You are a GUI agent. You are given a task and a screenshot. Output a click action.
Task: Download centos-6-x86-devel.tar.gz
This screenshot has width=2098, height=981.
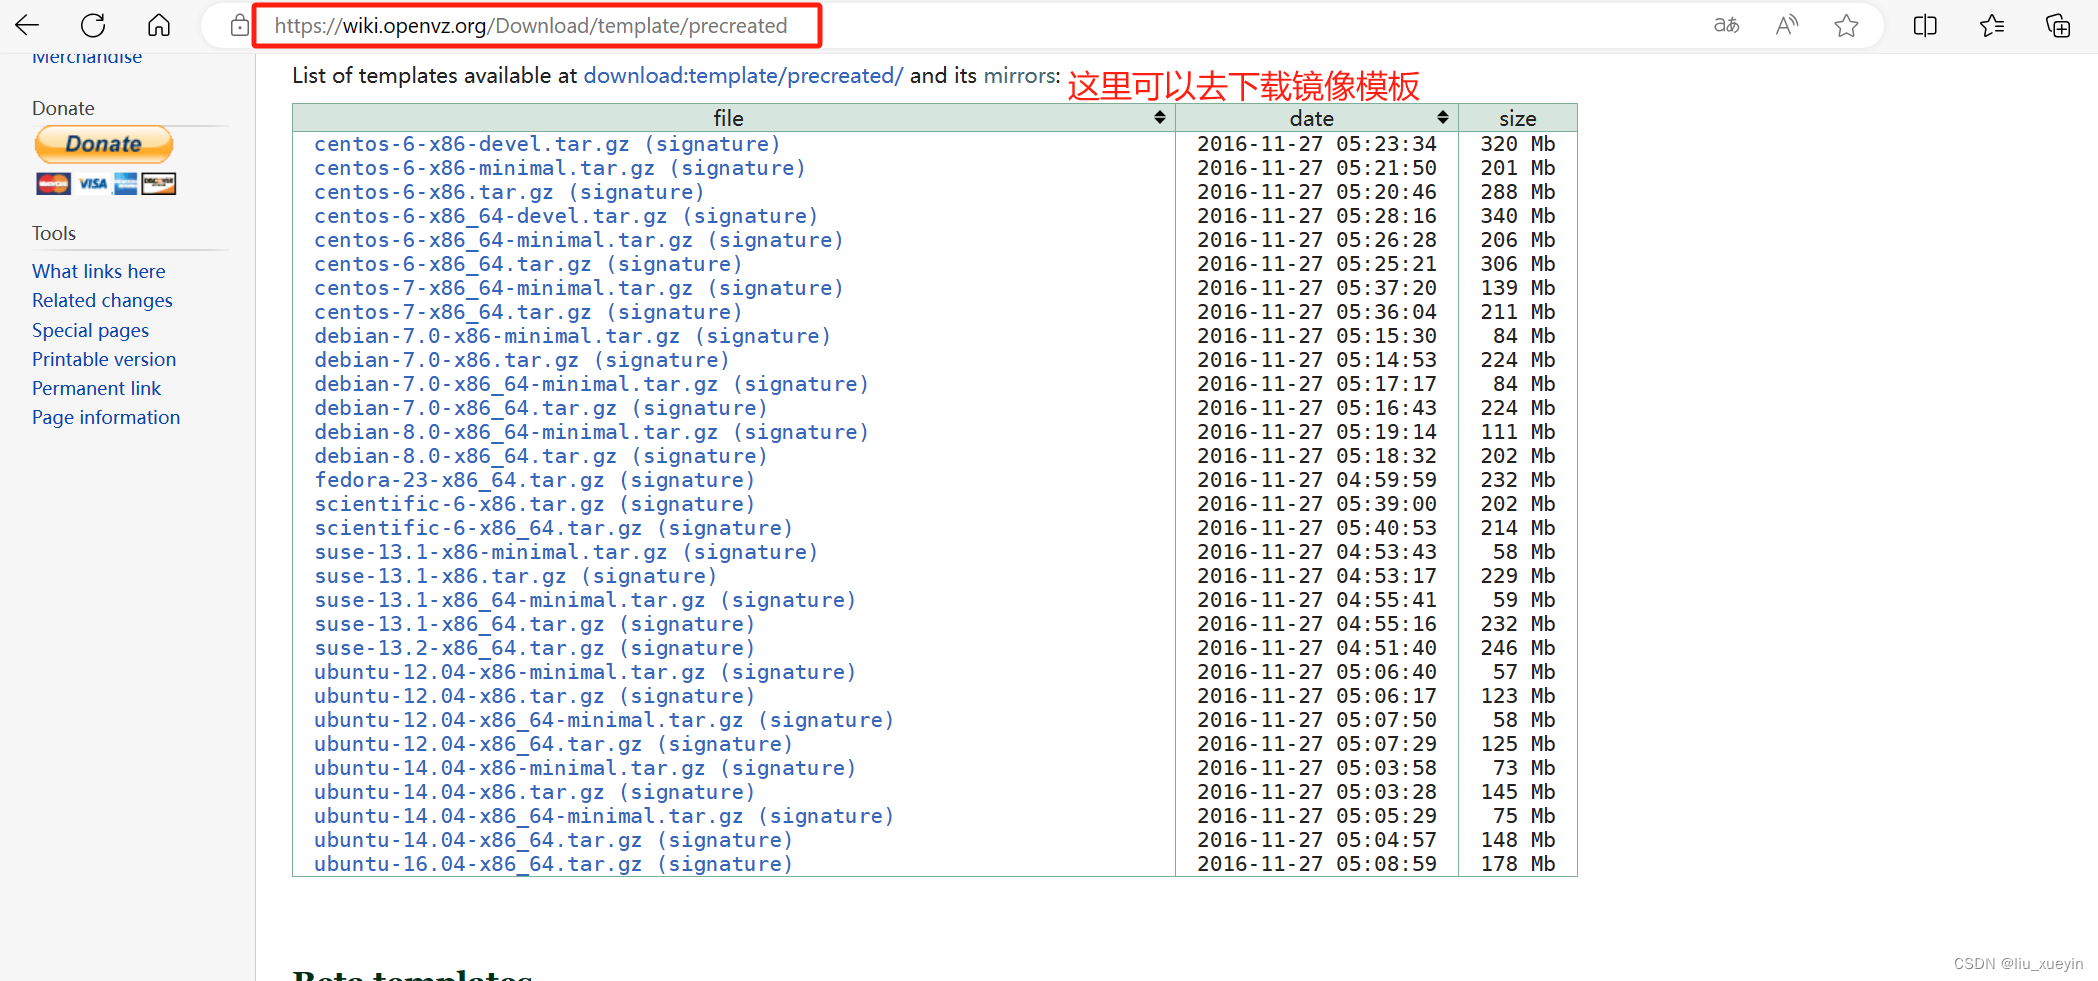(472, 144)
